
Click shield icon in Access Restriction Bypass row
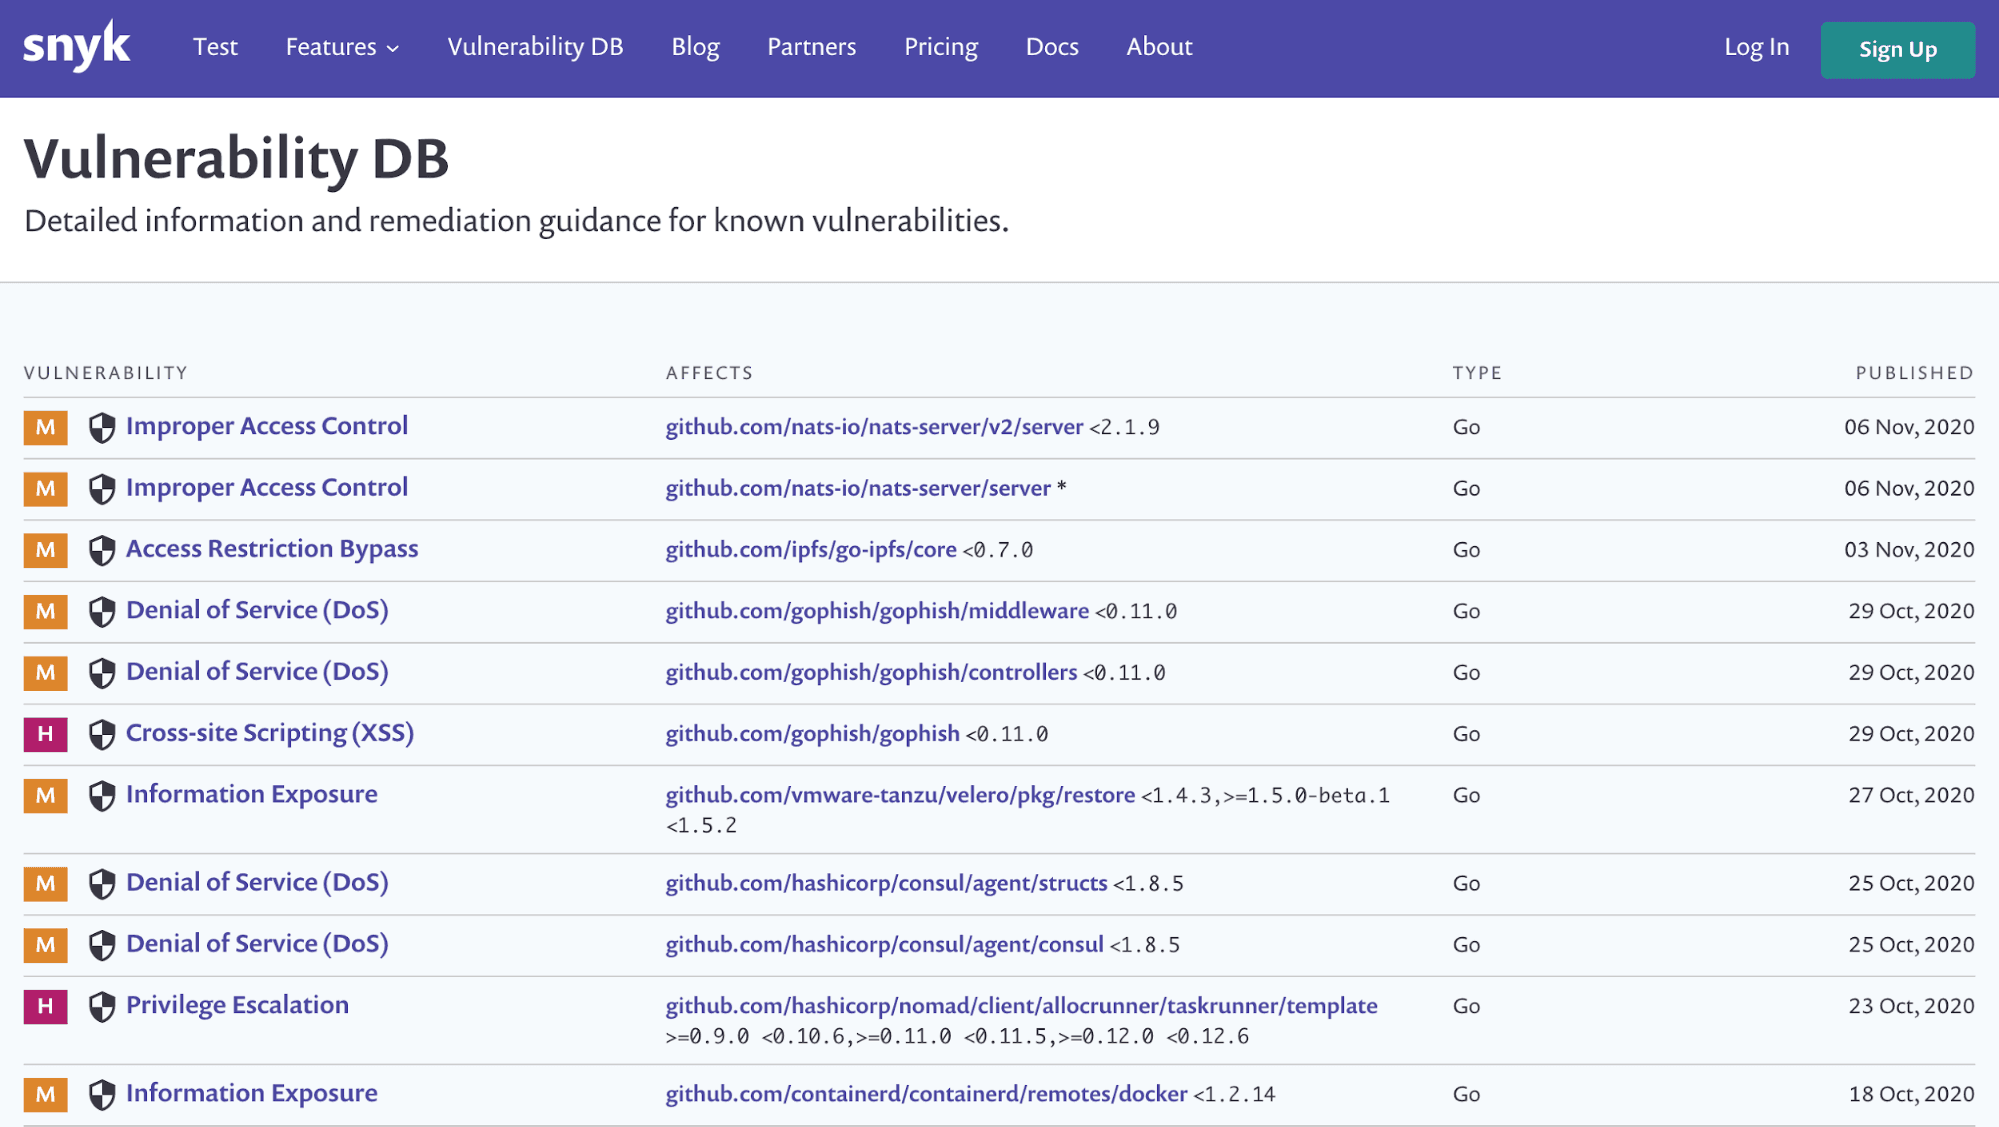click(x=102, y=550)
